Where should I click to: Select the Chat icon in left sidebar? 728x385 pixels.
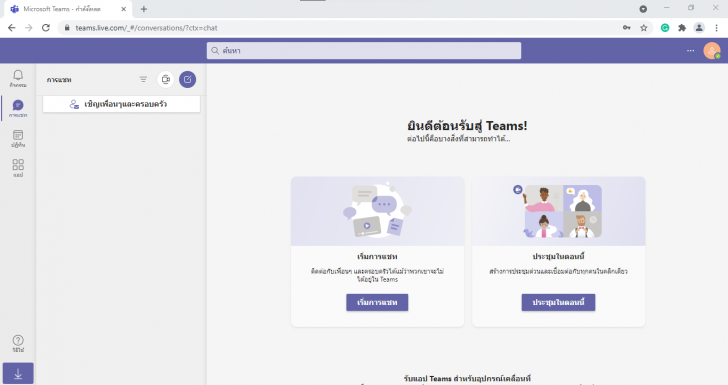click(x=18, y=108)
